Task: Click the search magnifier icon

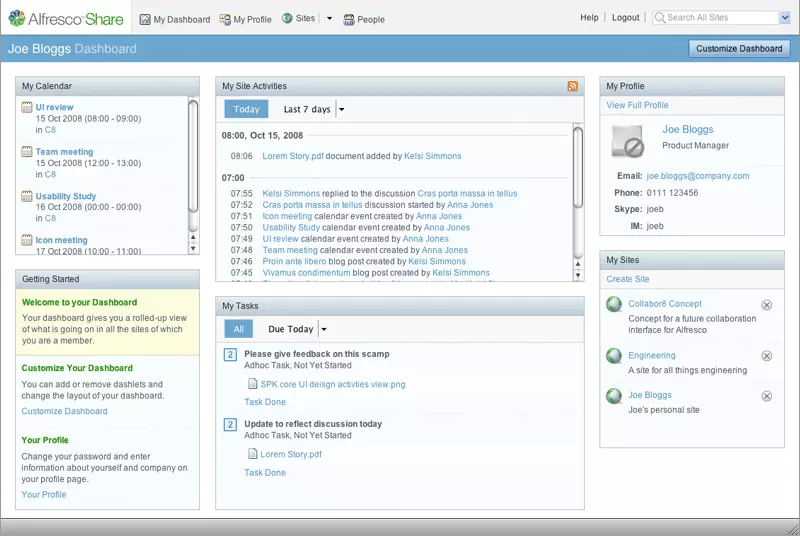Action: pos(660,18)
